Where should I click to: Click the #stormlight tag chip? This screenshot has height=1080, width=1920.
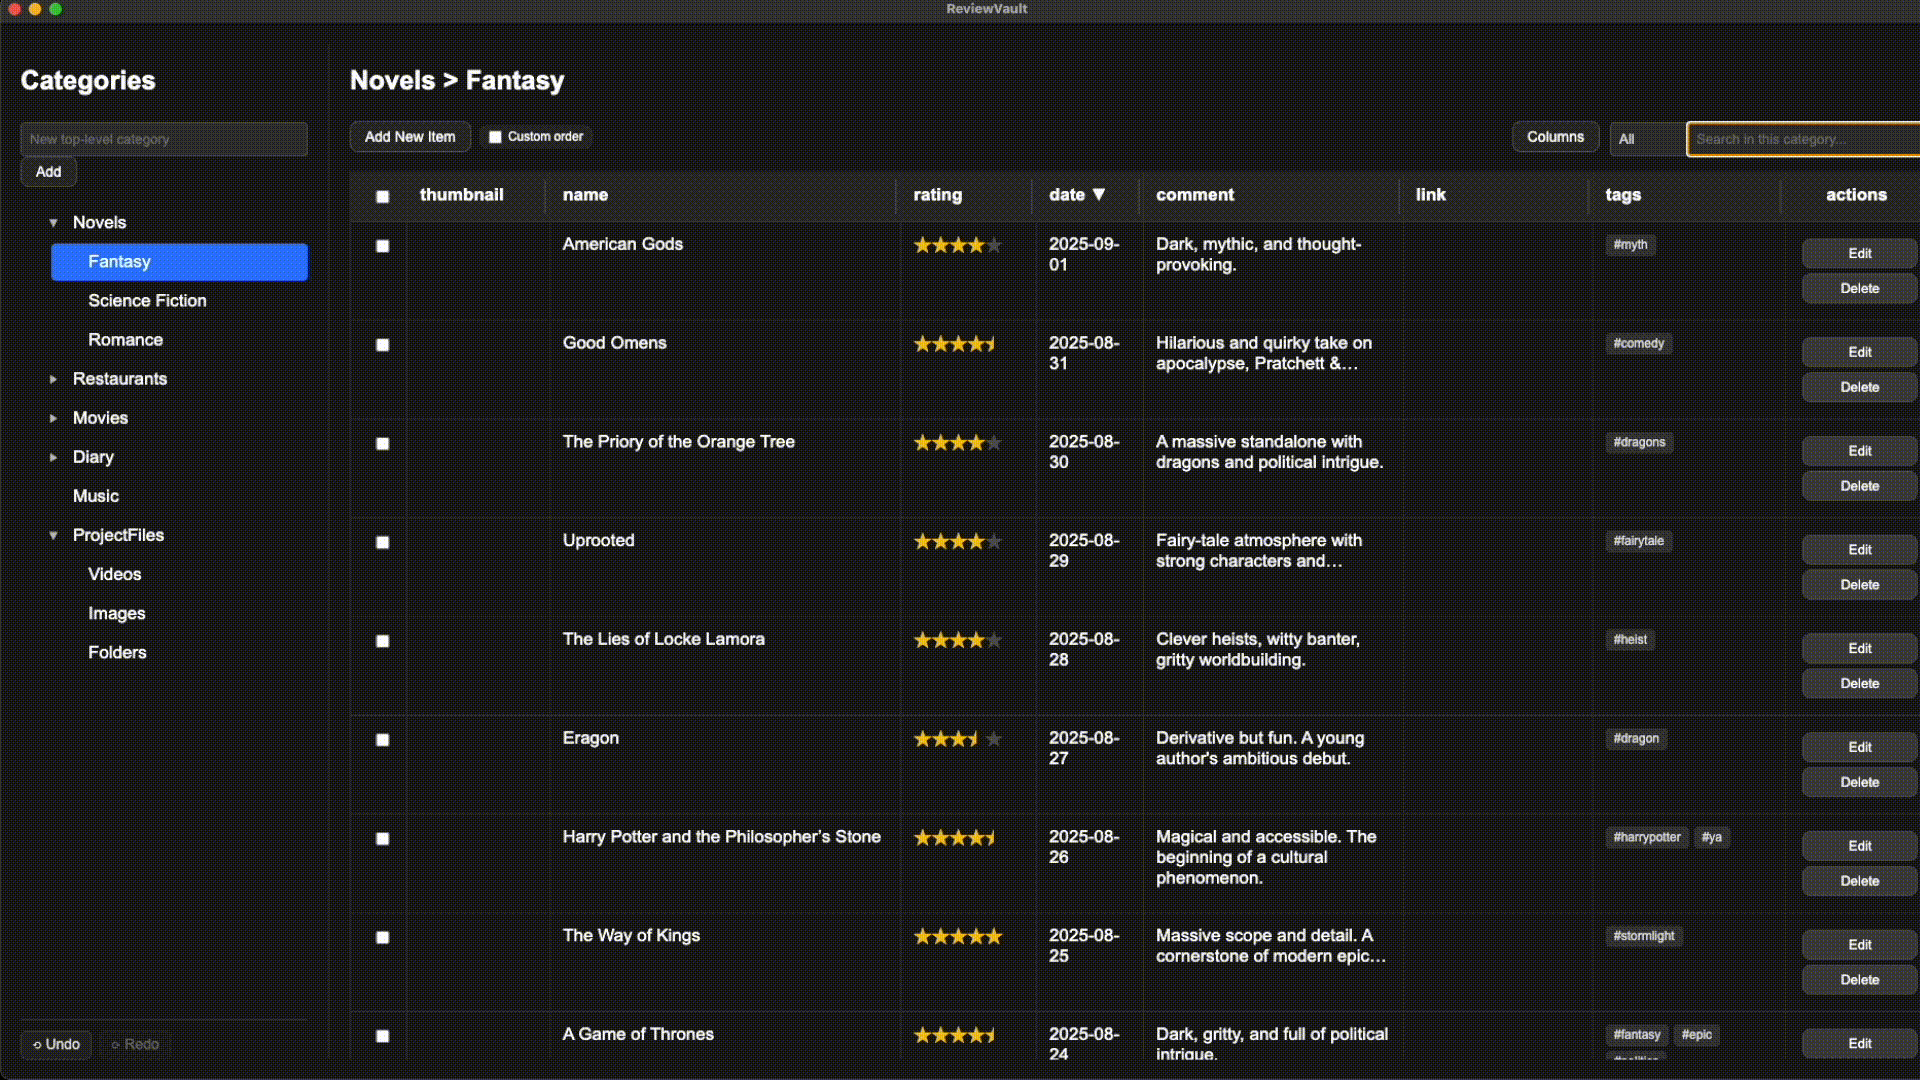pos(1643,936)
